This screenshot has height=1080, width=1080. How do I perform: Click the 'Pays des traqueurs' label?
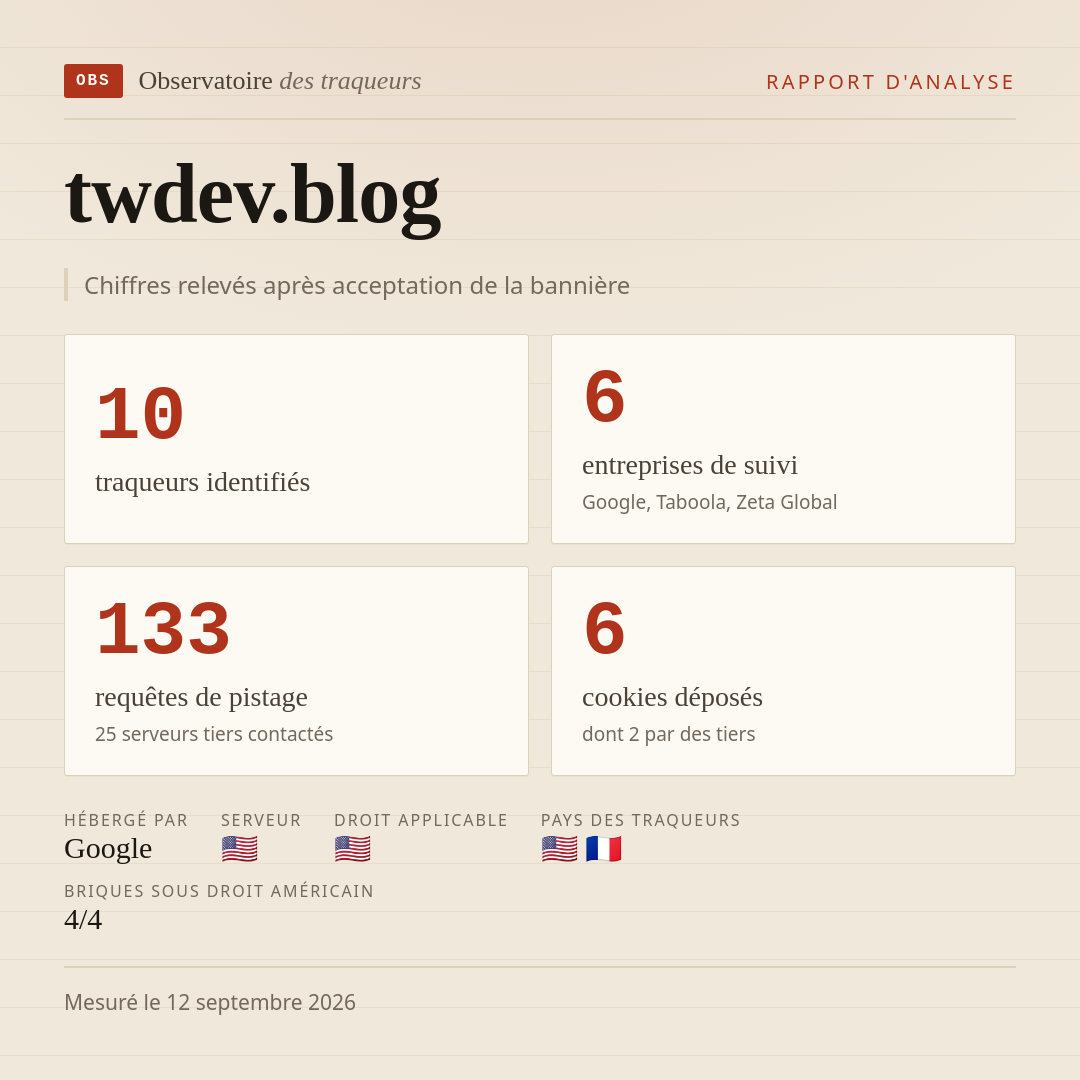click(x=641, y=820)
